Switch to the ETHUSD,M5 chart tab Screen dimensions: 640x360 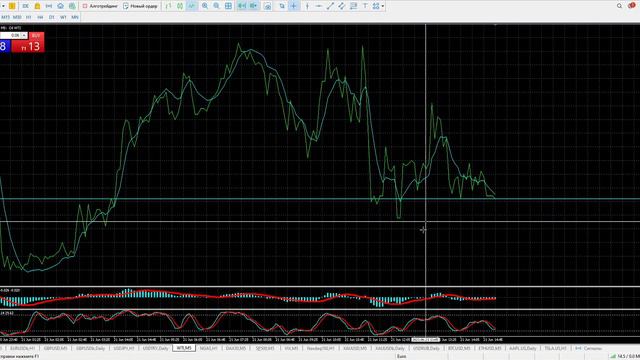coord(489,348)
